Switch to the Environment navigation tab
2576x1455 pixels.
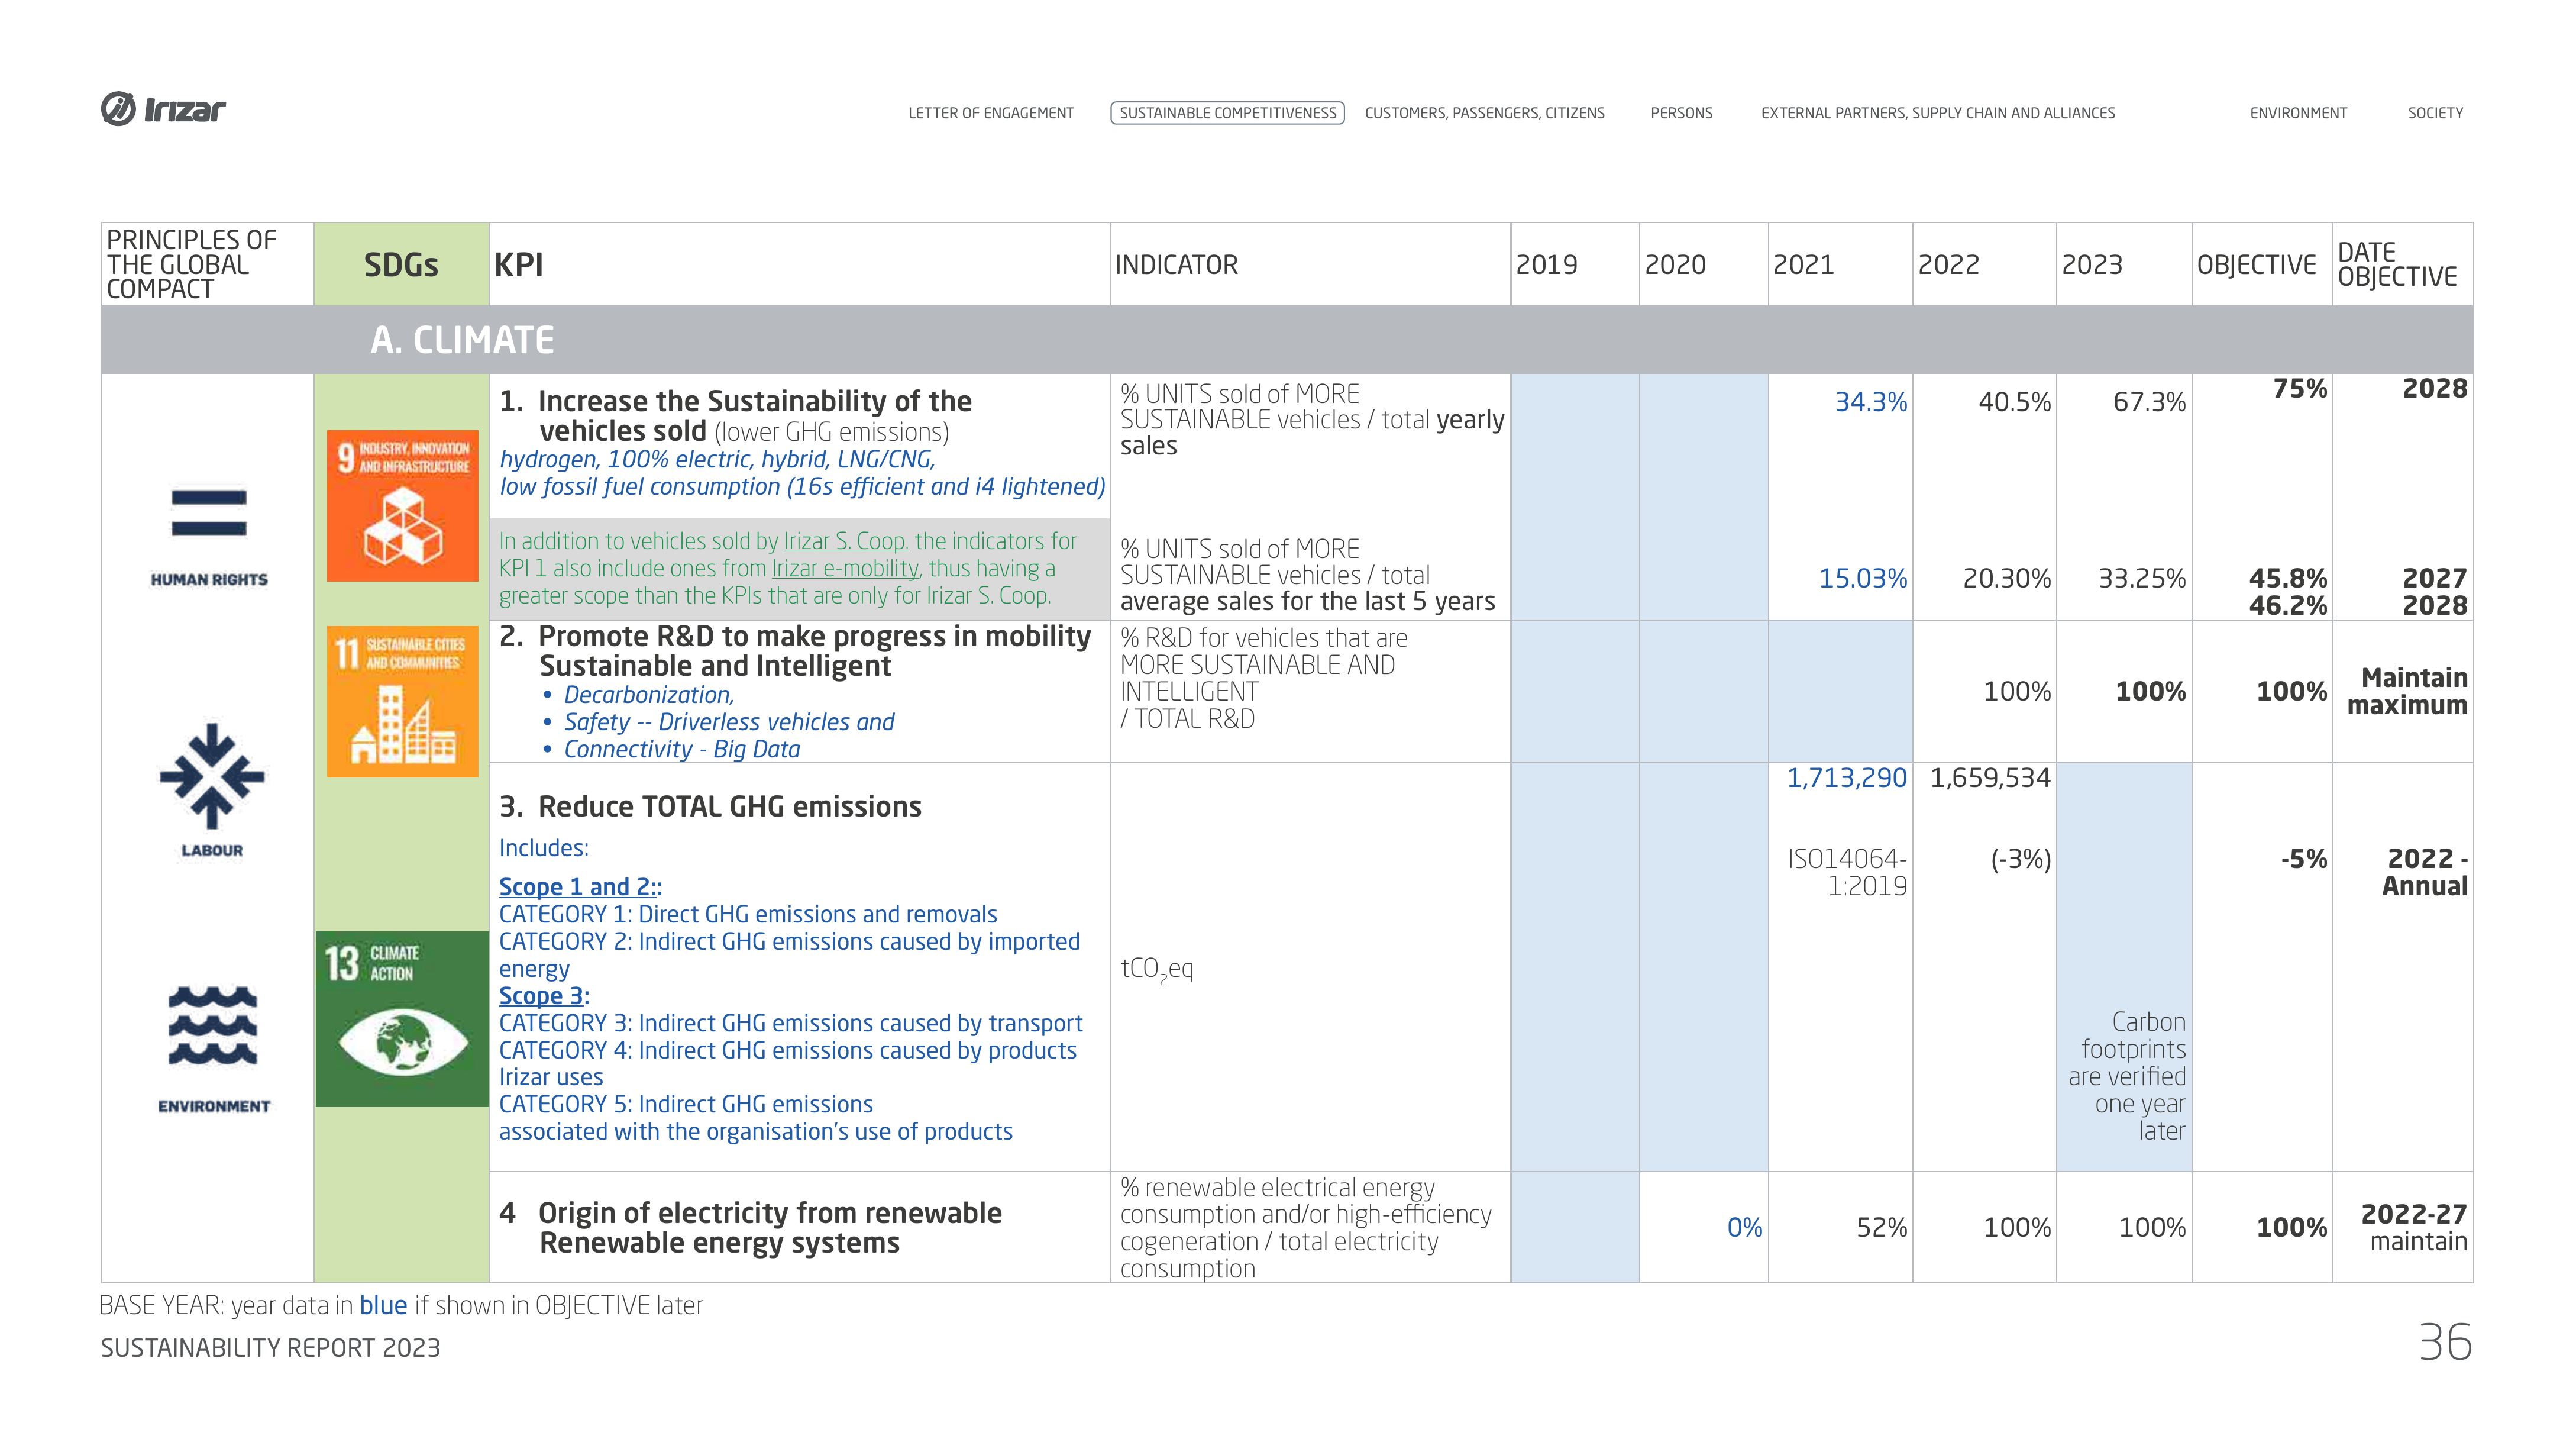pyautogui.click(x=2298, y=113)
